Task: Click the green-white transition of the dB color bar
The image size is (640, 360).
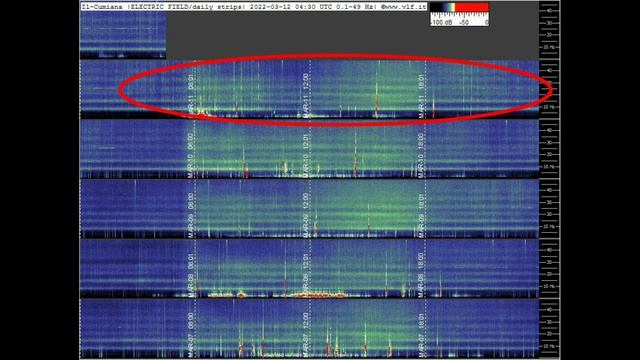Action: coord(452,7)
